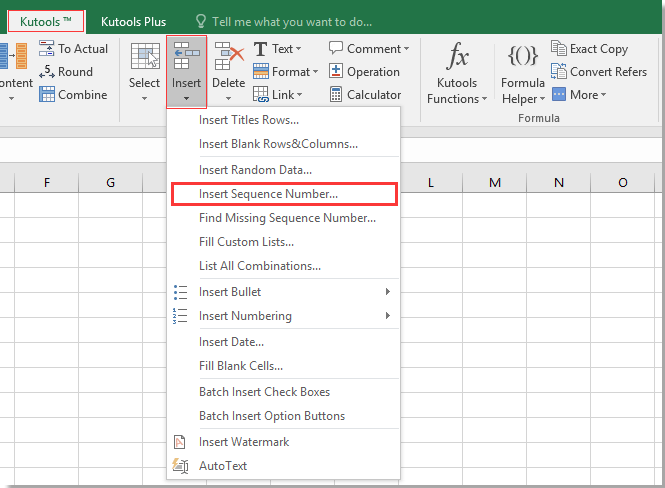
Task: Open the Format dropdown arrow
Action: [315, 72]
